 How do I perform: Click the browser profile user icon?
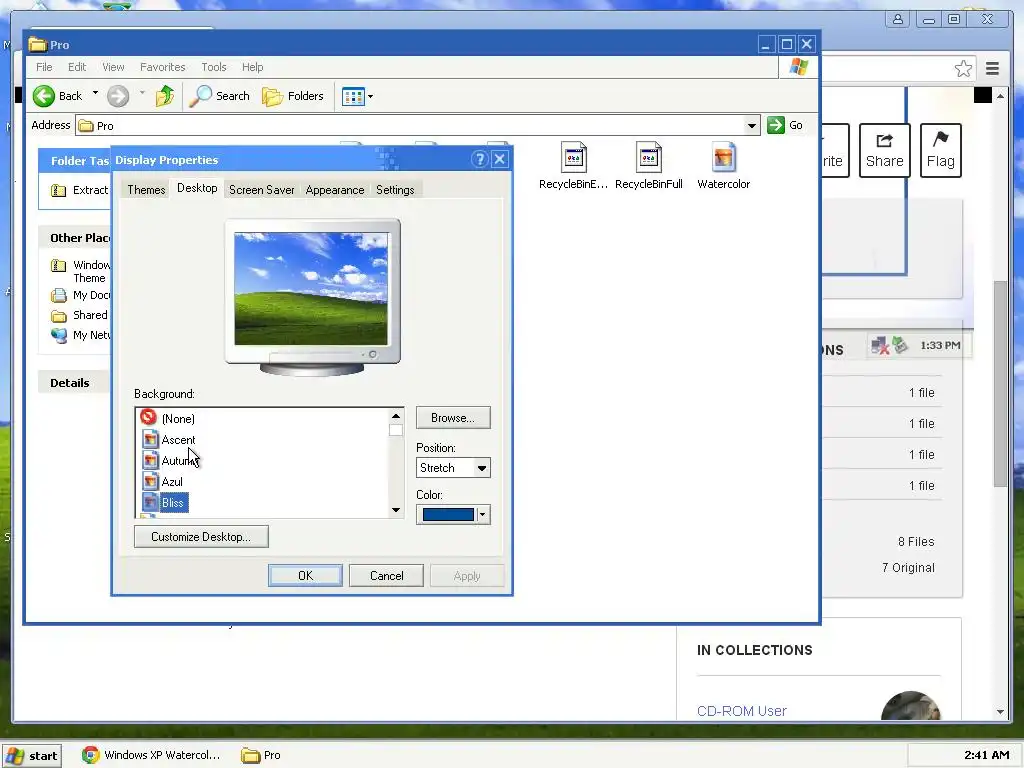click(898, 20)
